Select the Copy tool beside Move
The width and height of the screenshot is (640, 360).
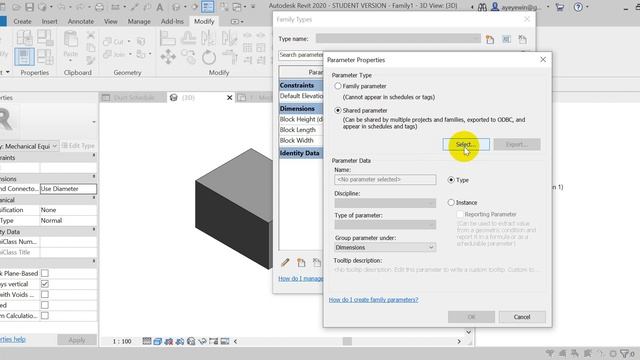188,57
